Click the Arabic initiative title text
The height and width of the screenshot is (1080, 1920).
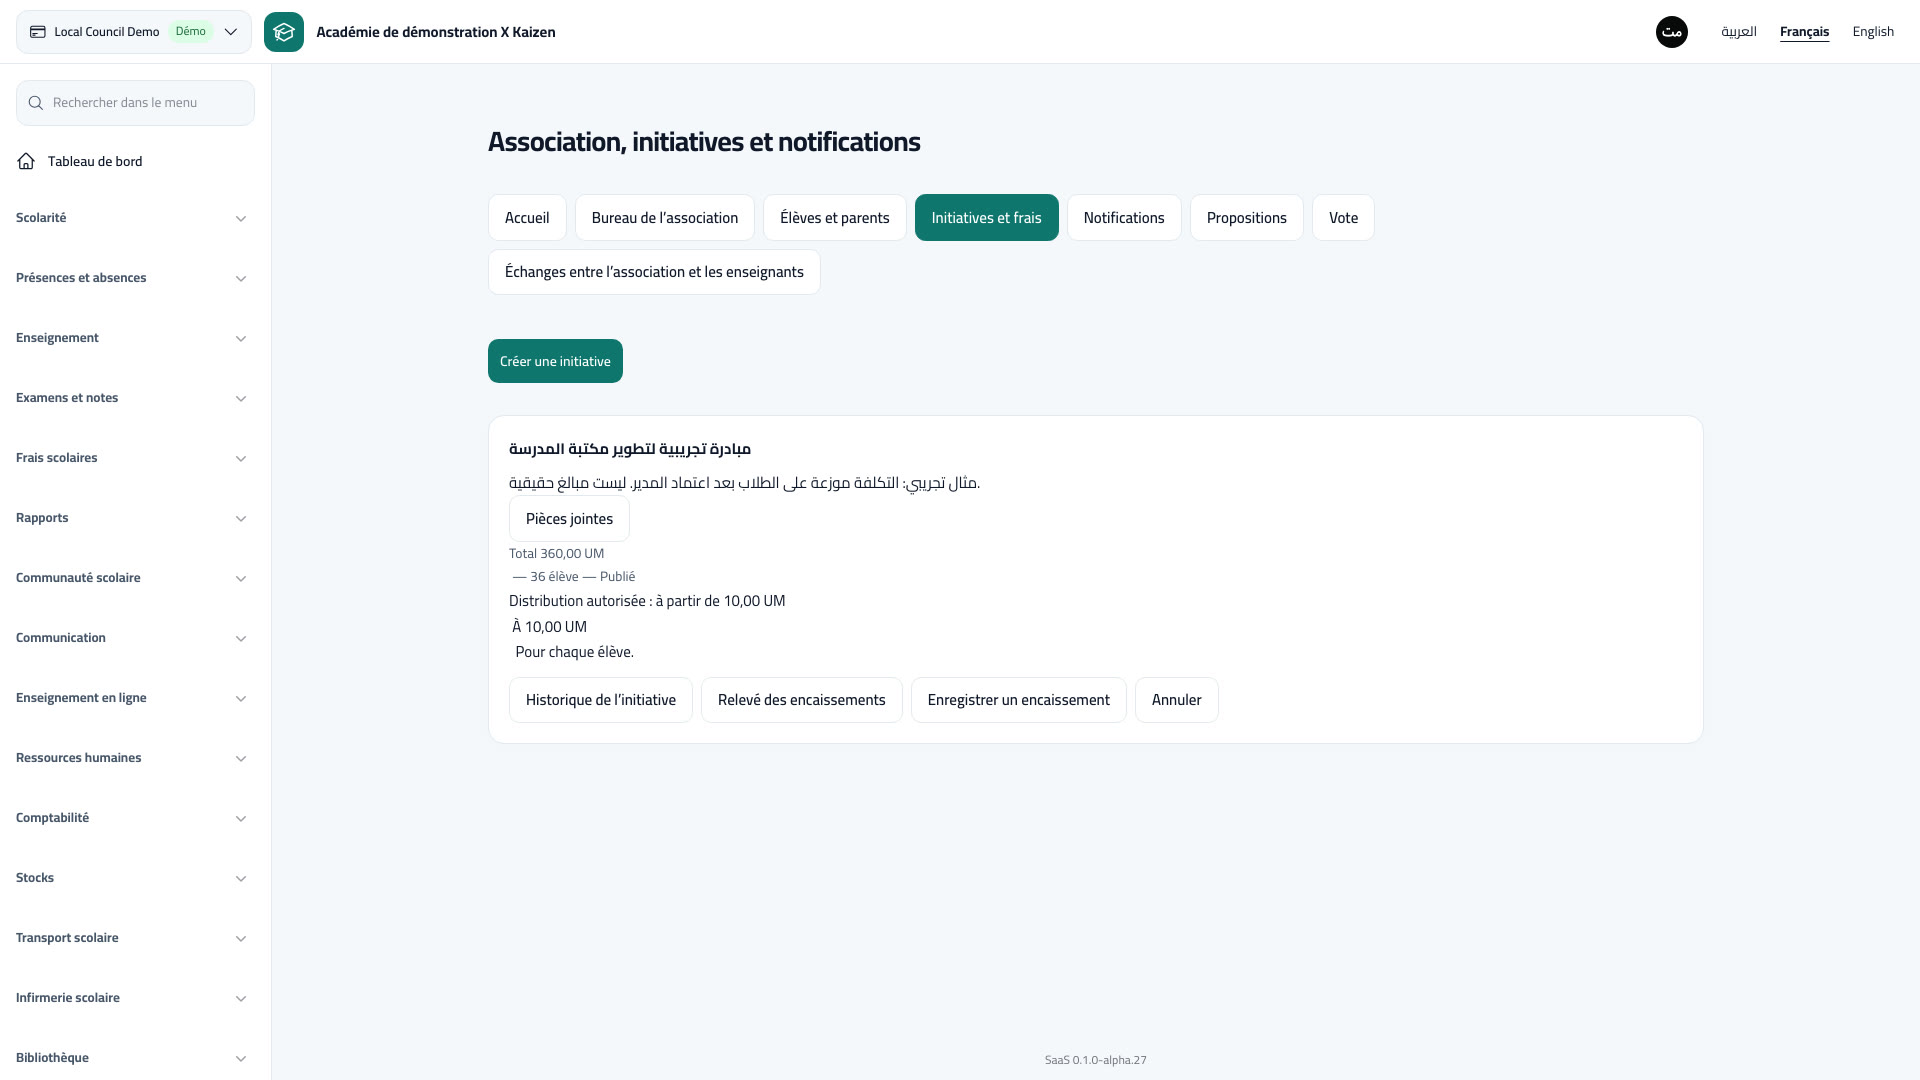point(630,449)
